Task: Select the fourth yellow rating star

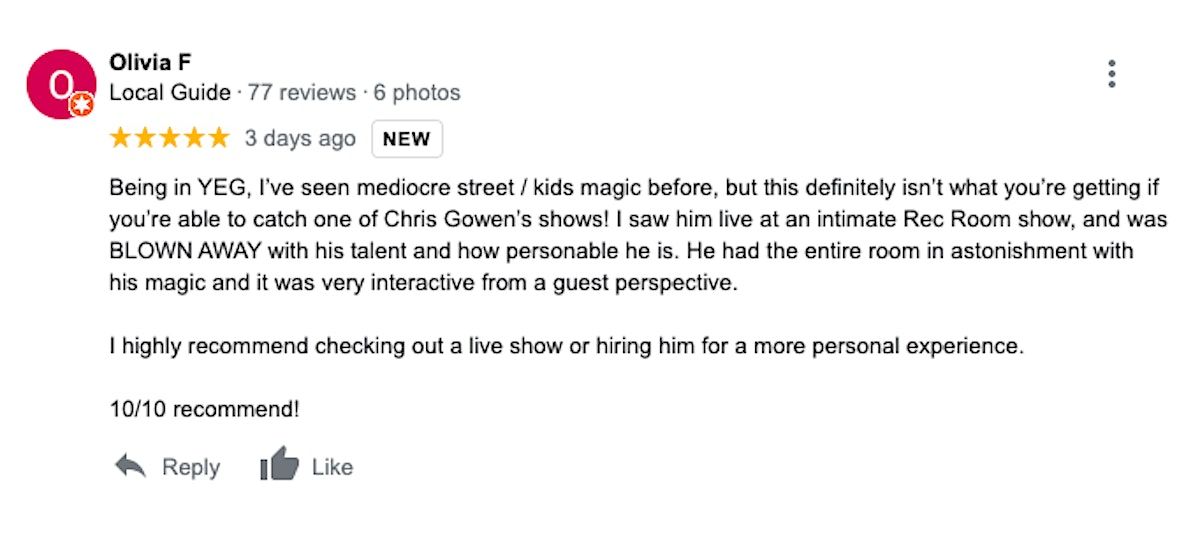Action: tap(194, 139)
